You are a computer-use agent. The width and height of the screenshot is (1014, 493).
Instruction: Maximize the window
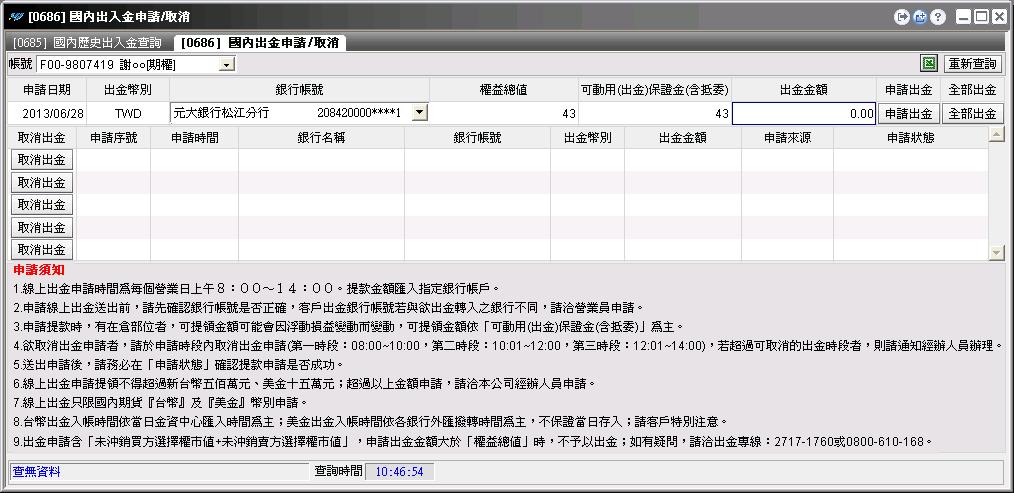click(980, 17)
